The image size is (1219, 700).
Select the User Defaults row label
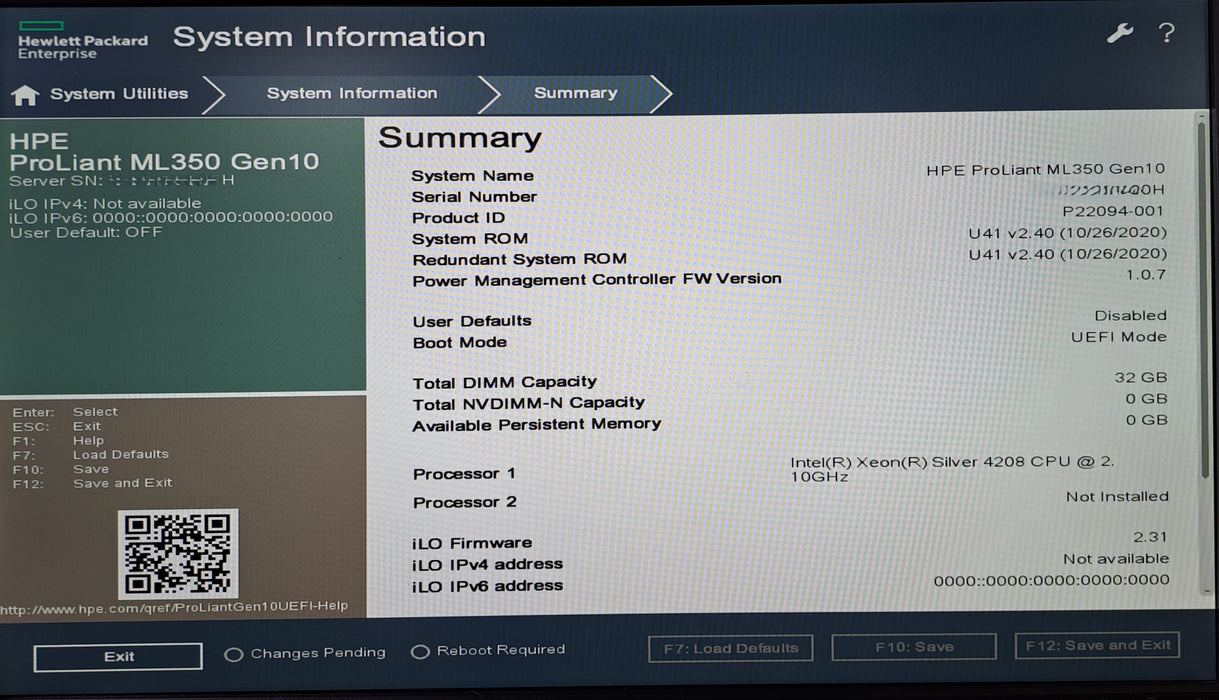472,321
